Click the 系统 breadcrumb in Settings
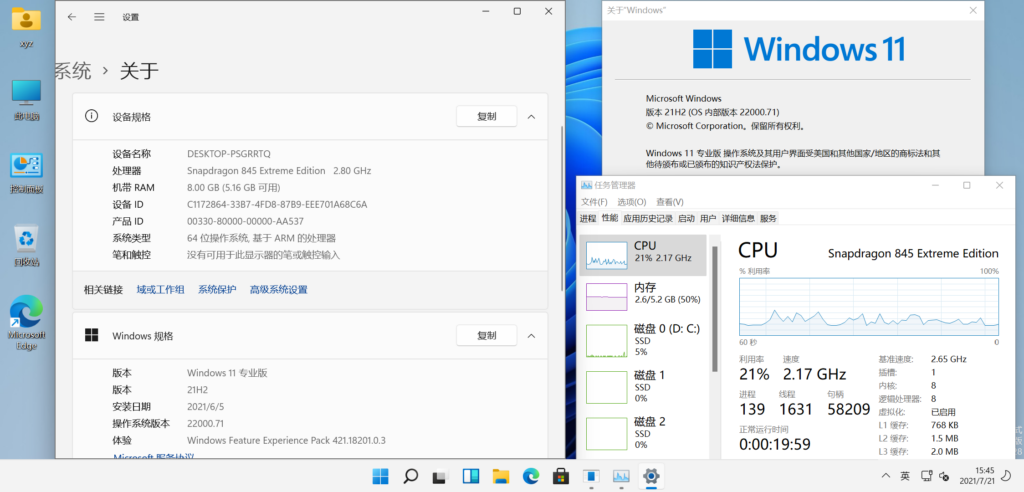The height and width of the screenshot is (492, 1024). (x=73, y=71)
